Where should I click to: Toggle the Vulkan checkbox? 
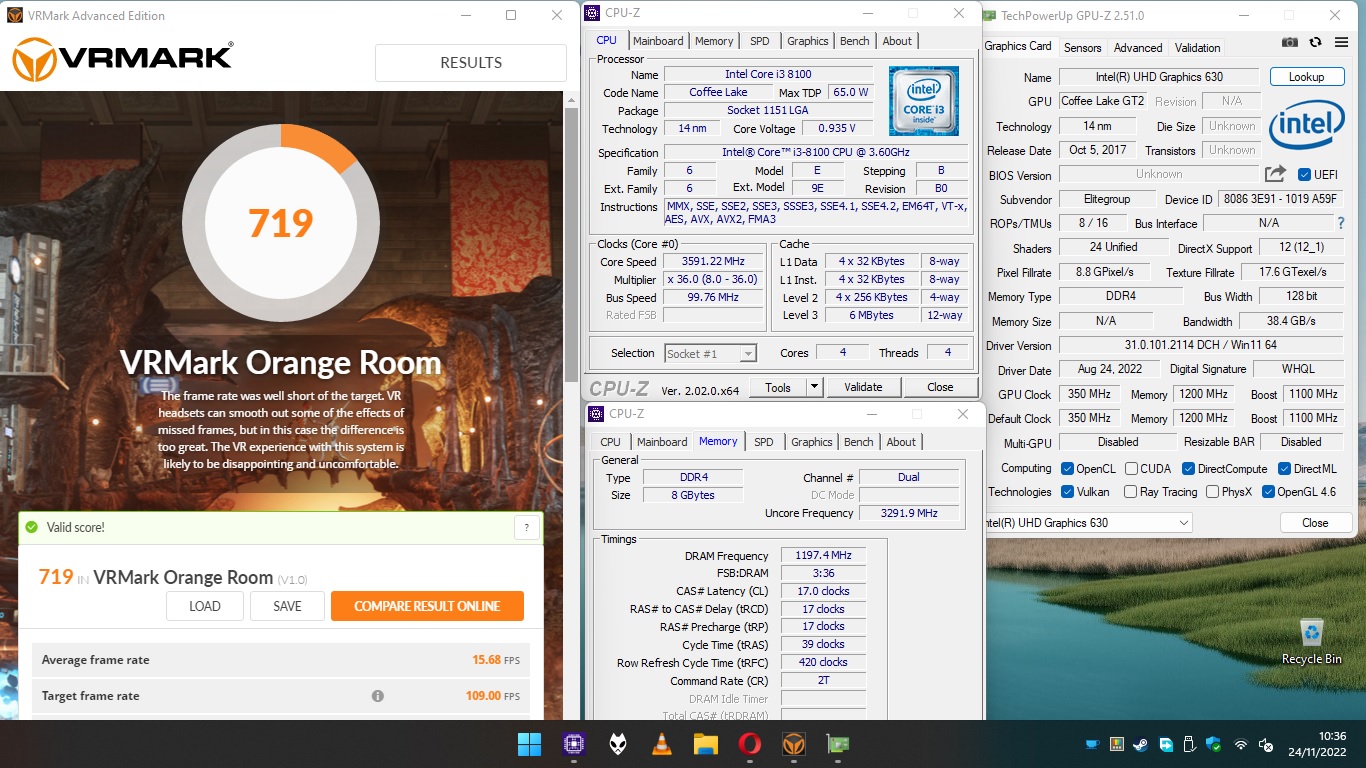click(x=1068, y=492)
